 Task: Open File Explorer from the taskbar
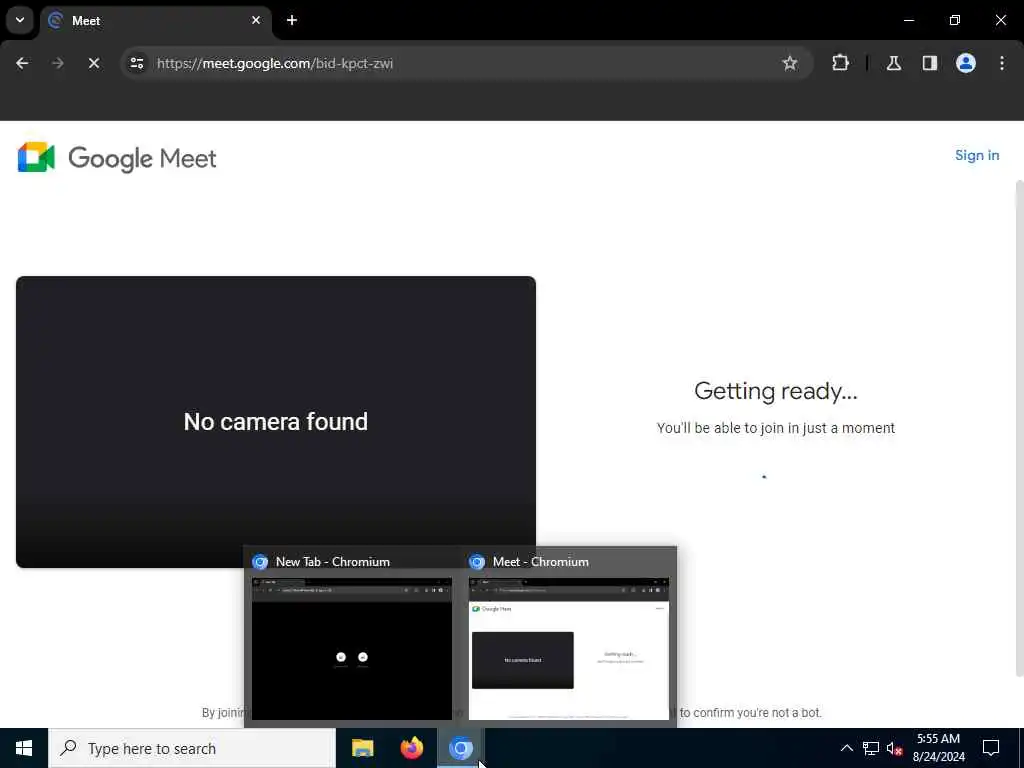pyautogui.click(x=362, y=748)
